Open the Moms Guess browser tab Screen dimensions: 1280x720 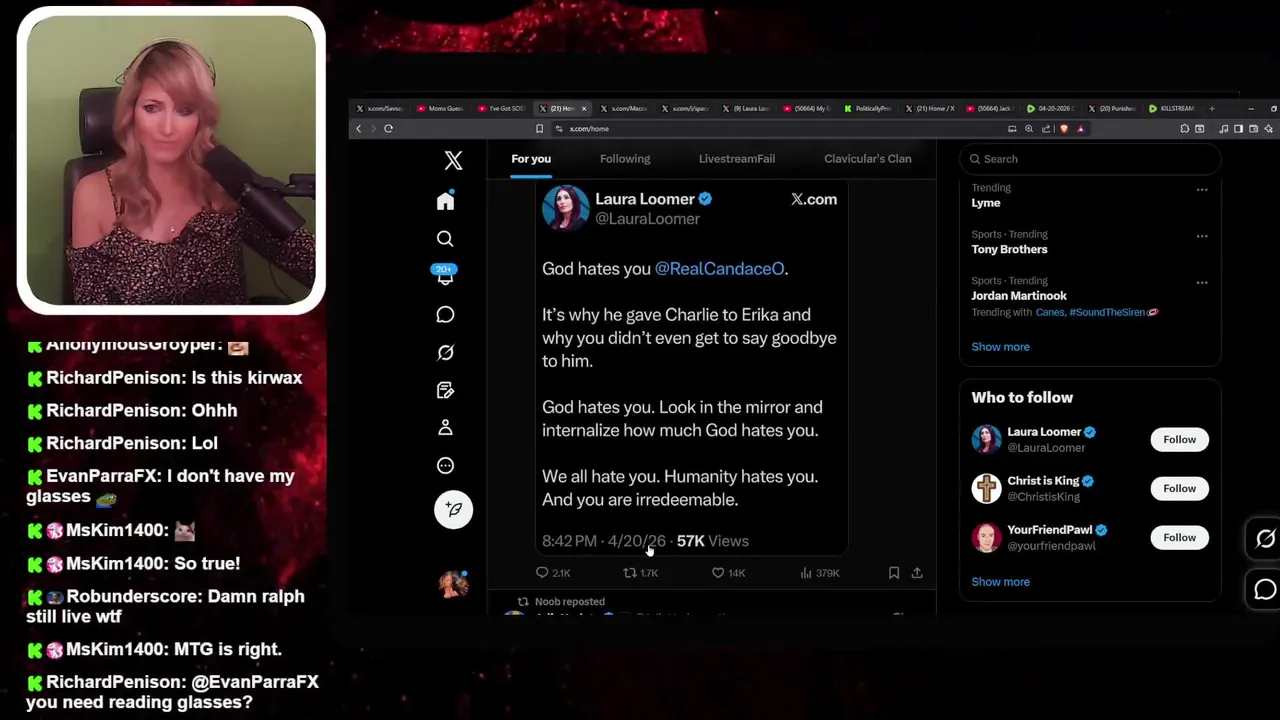(440, 108)
